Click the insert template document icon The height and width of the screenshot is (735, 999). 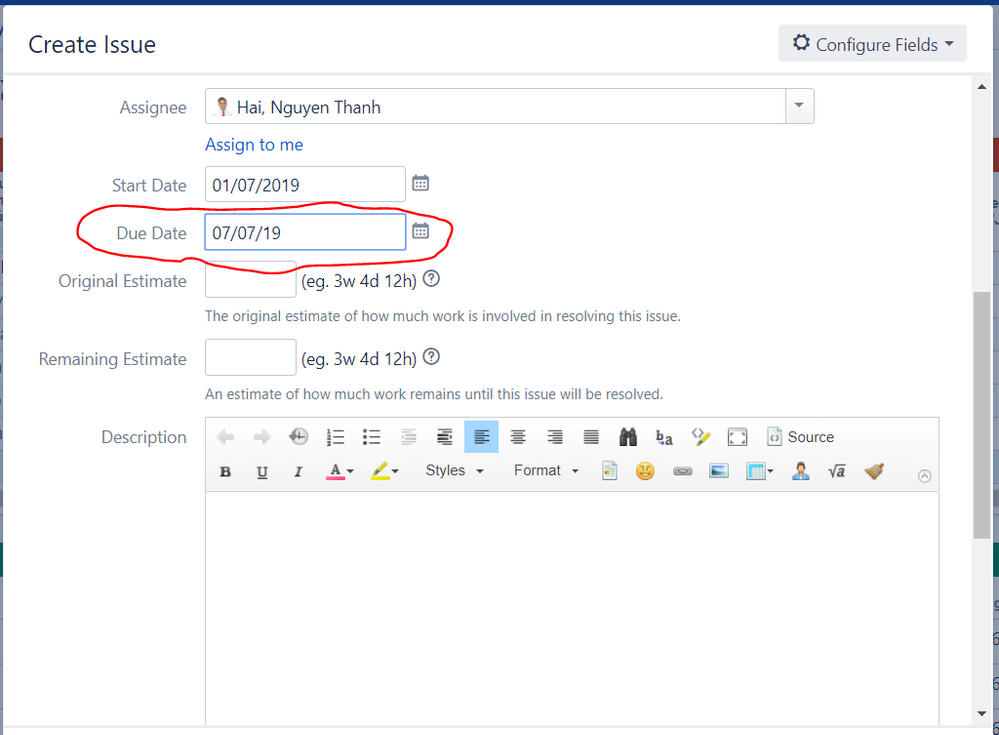click(610, 471)
